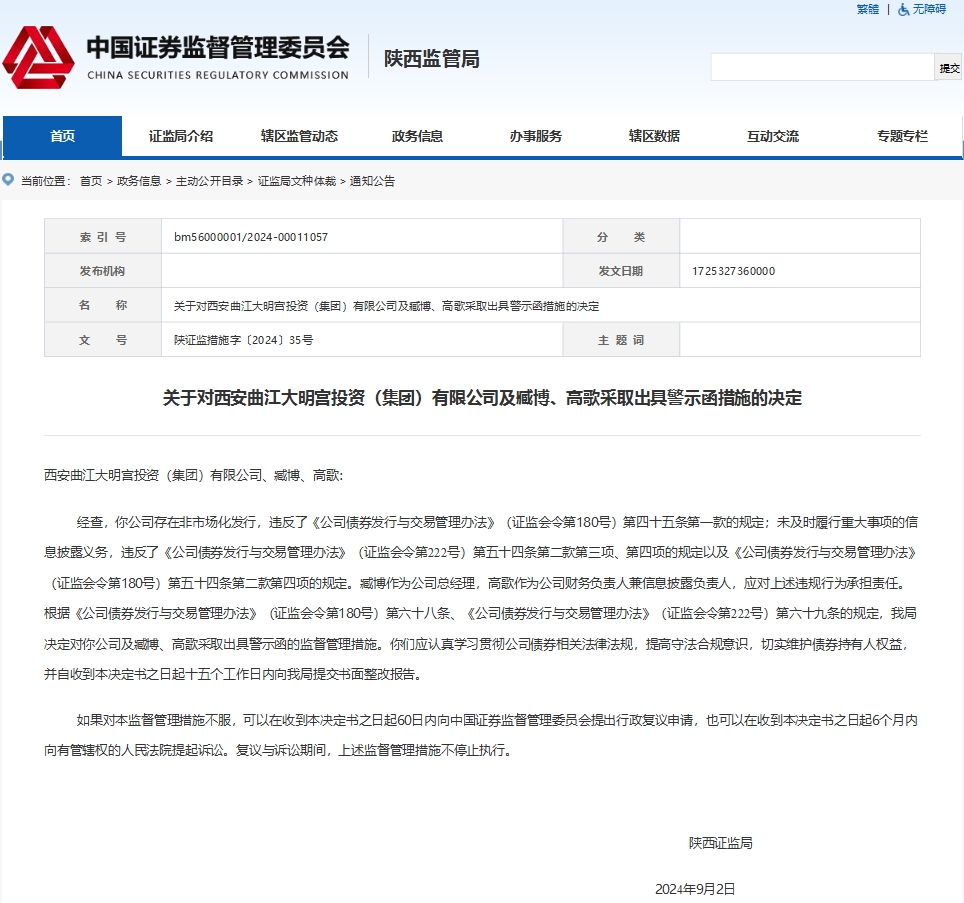
Task: Click the 主题词 table label
Action: (621, 340)
